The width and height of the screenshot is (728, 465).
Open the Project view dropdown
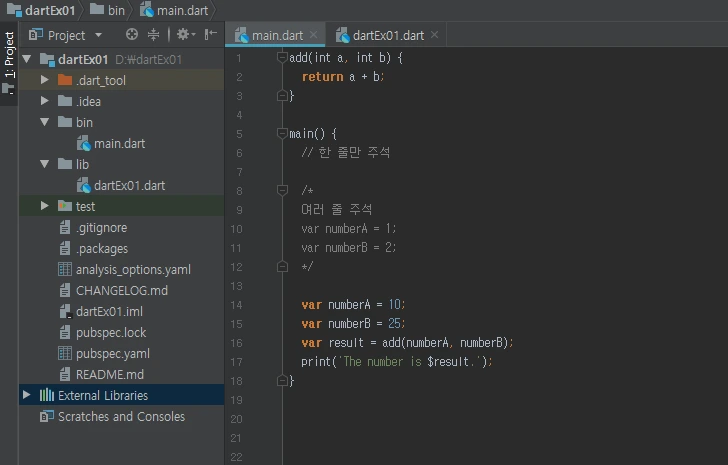98,35
